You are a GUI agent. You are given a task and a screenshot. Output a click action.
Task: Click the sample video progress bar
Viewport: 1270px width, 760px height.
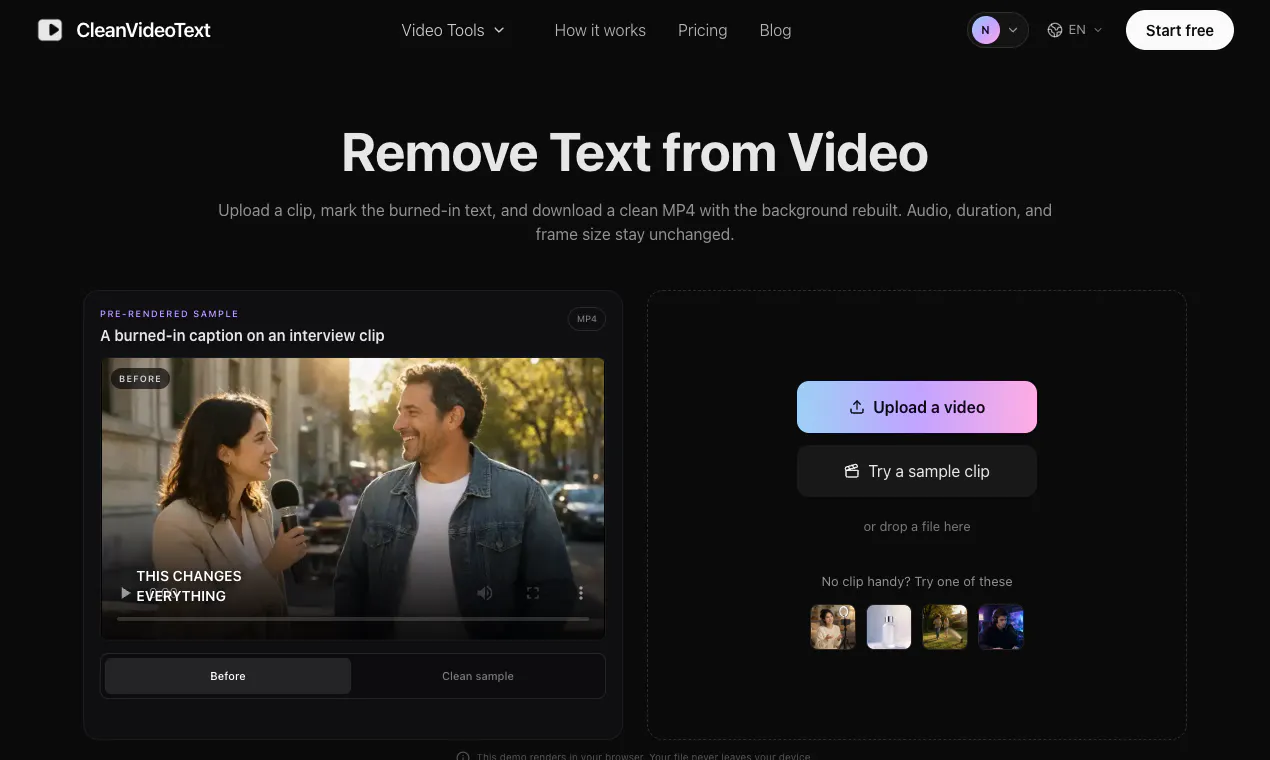tap(353, 619)
